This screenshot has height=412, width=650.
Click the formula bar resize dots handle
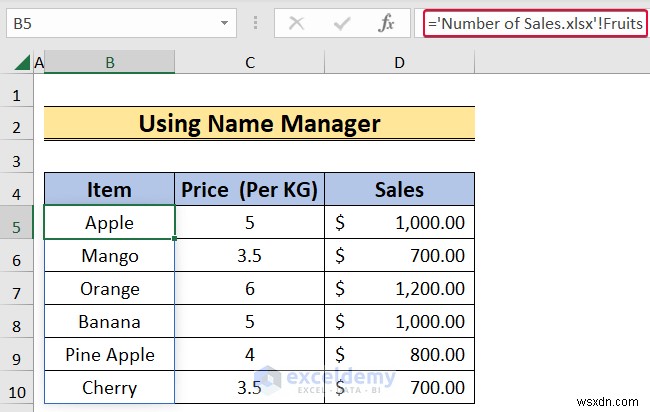tap(255, 23)
